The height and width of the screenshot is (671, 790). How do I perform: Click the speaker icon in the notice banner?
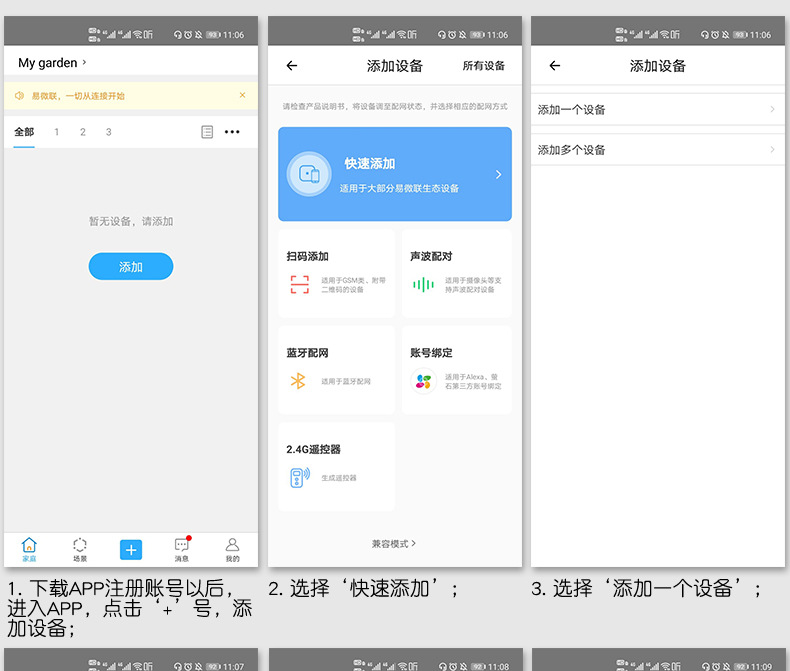pyautogui.click(x=19, y=96)
